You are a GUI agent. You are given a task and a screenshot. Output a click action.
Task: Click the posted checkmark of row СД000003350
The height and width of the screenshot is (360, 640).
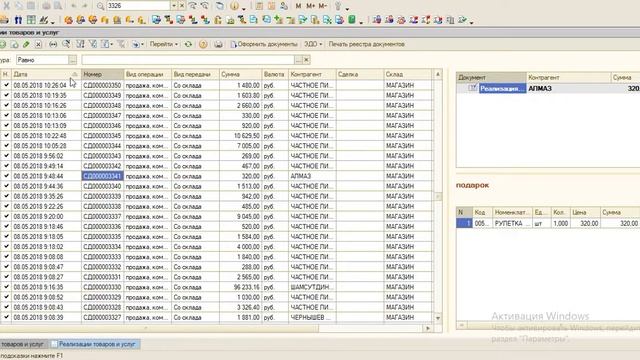[6, 85]
